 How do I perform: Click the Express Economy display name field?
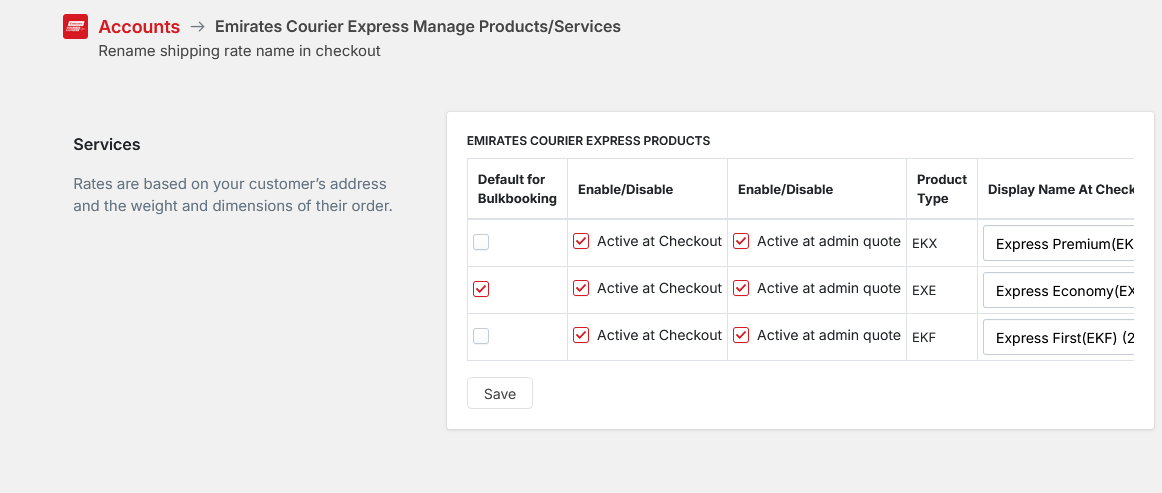(x=1060, y=291)
